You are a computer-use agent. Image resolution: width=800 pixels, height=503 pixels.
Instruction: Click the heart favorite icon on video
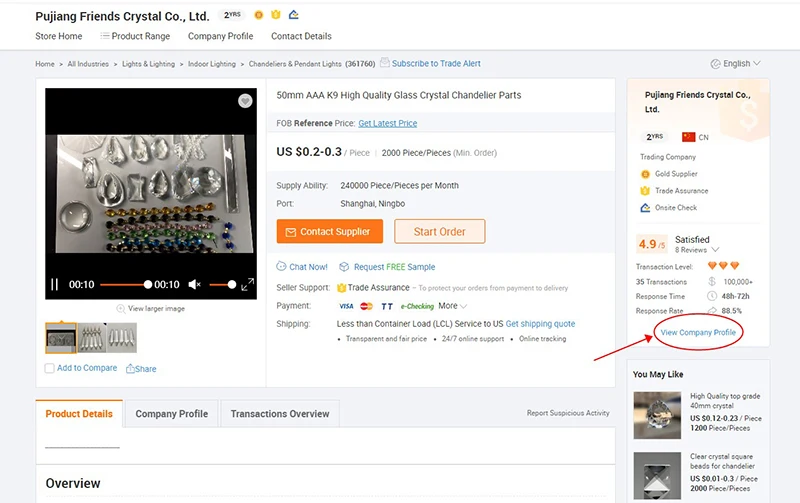point(245,101)
